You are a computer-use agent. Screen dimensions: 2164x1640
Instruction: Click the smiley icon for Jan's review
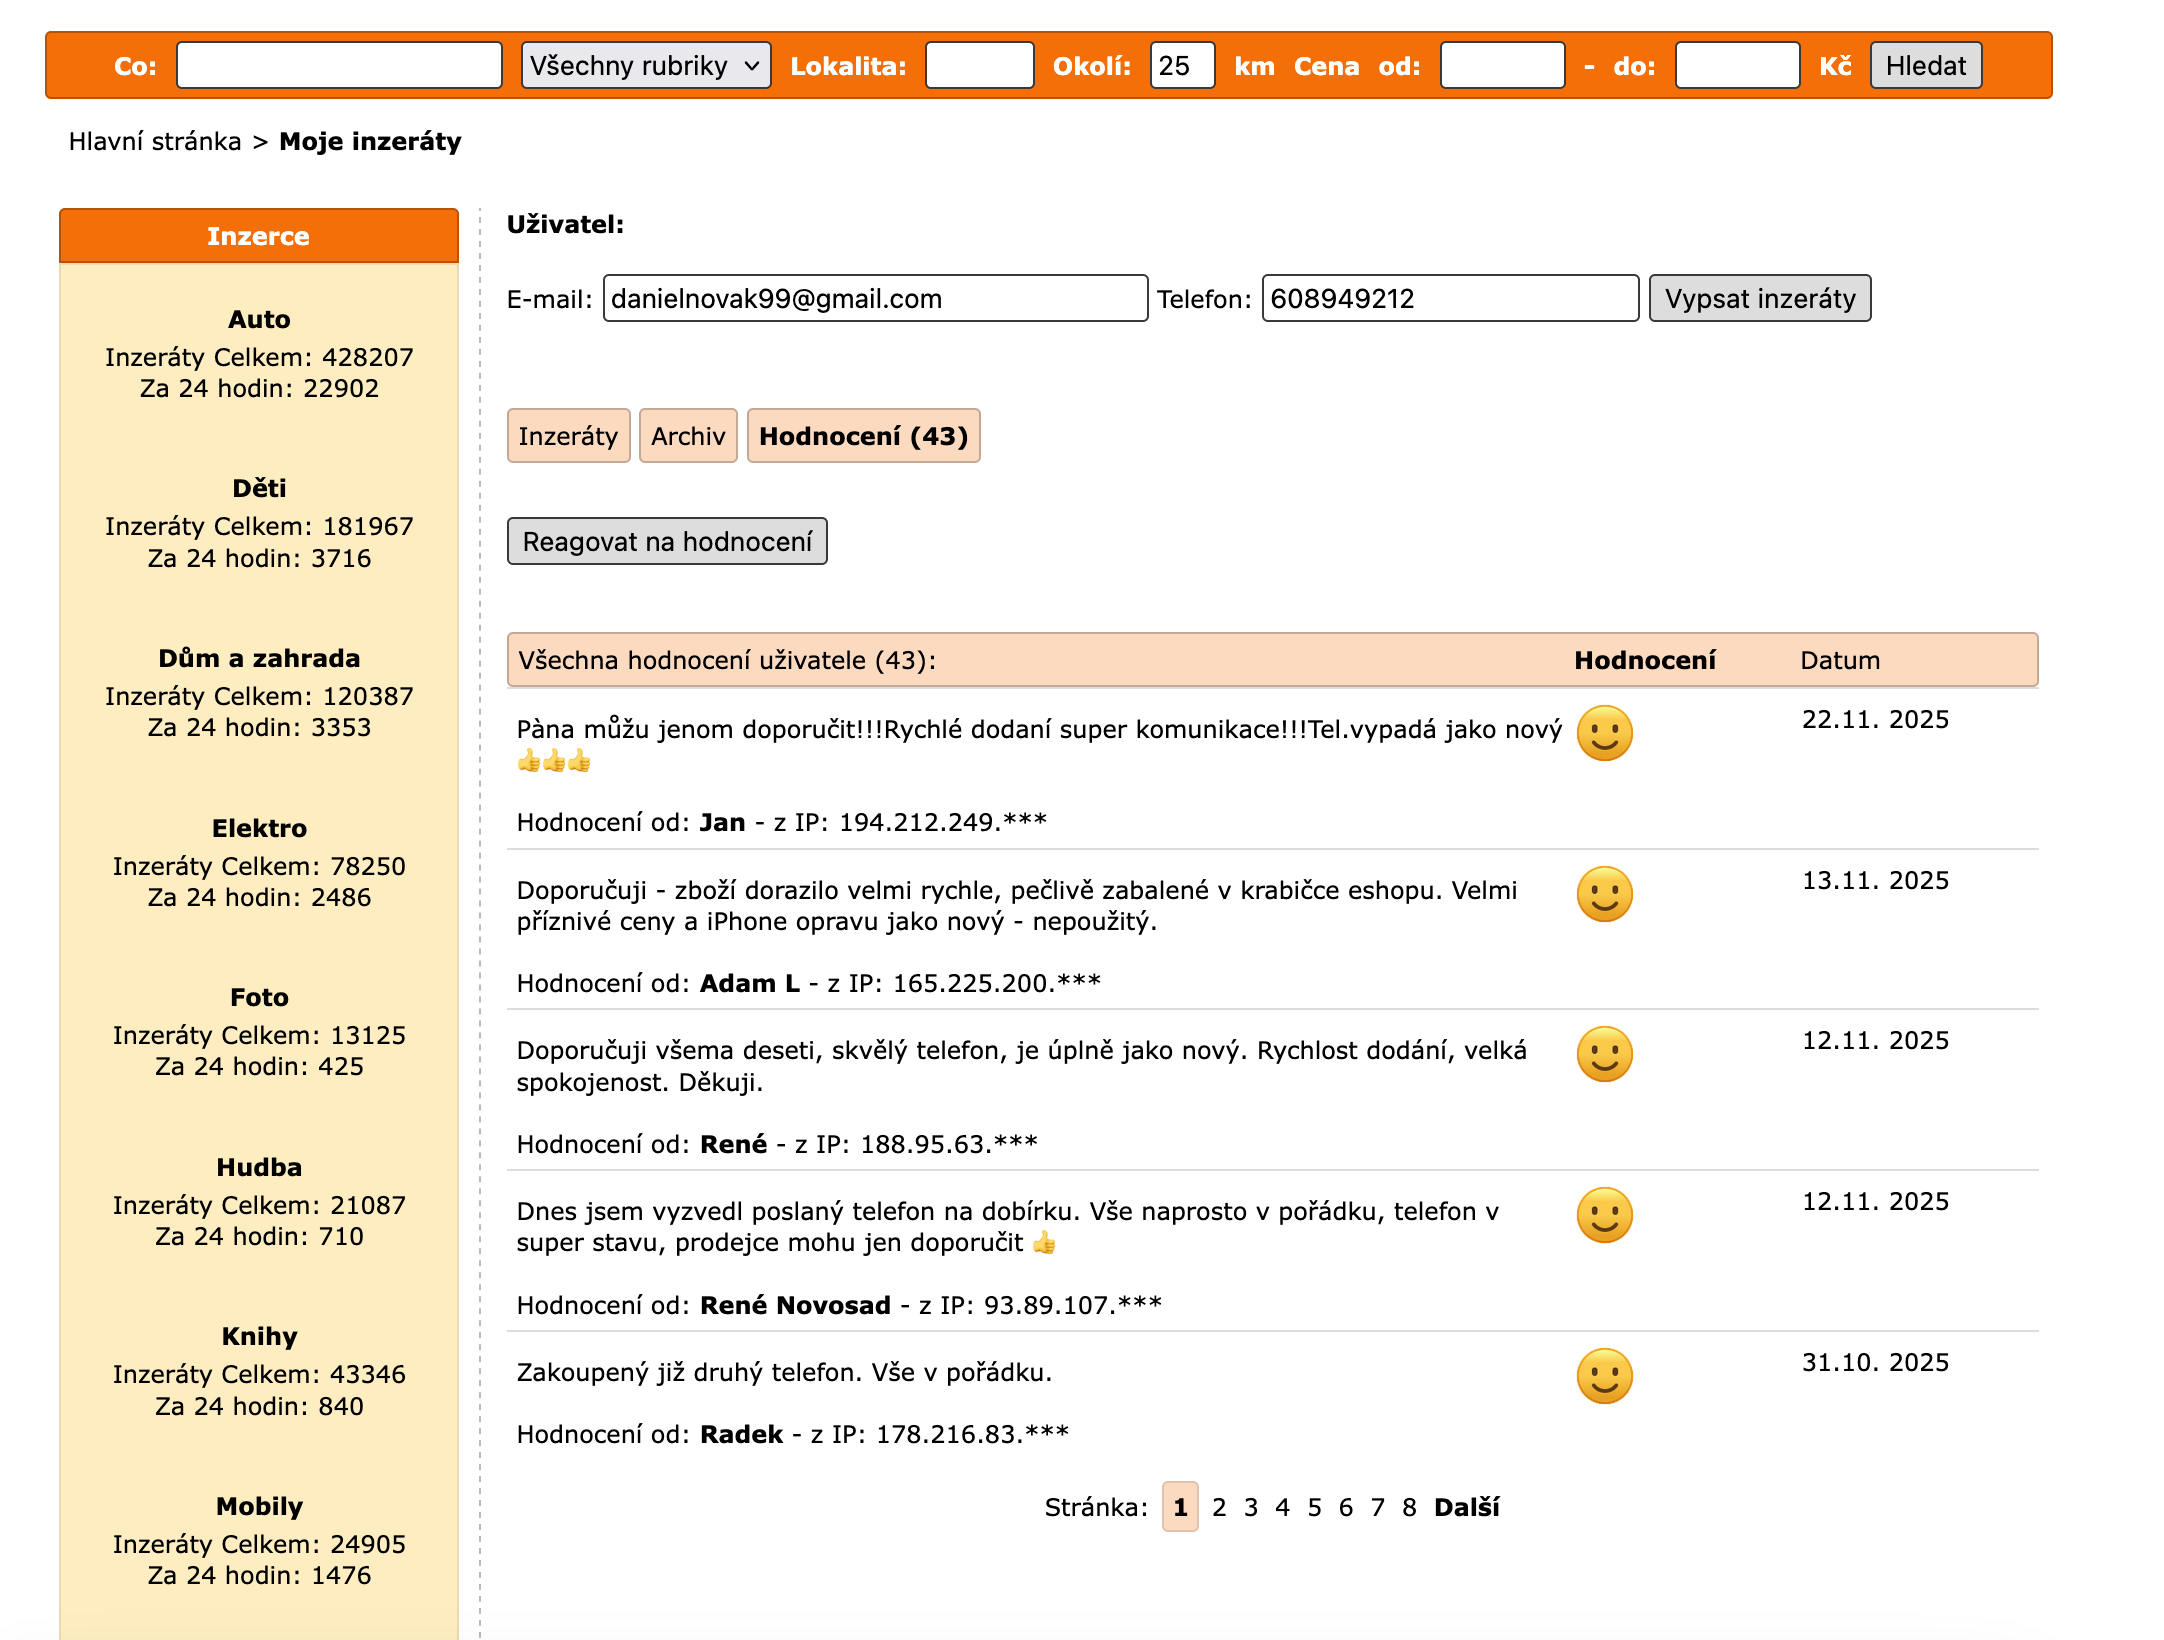tap(1604, 733)
